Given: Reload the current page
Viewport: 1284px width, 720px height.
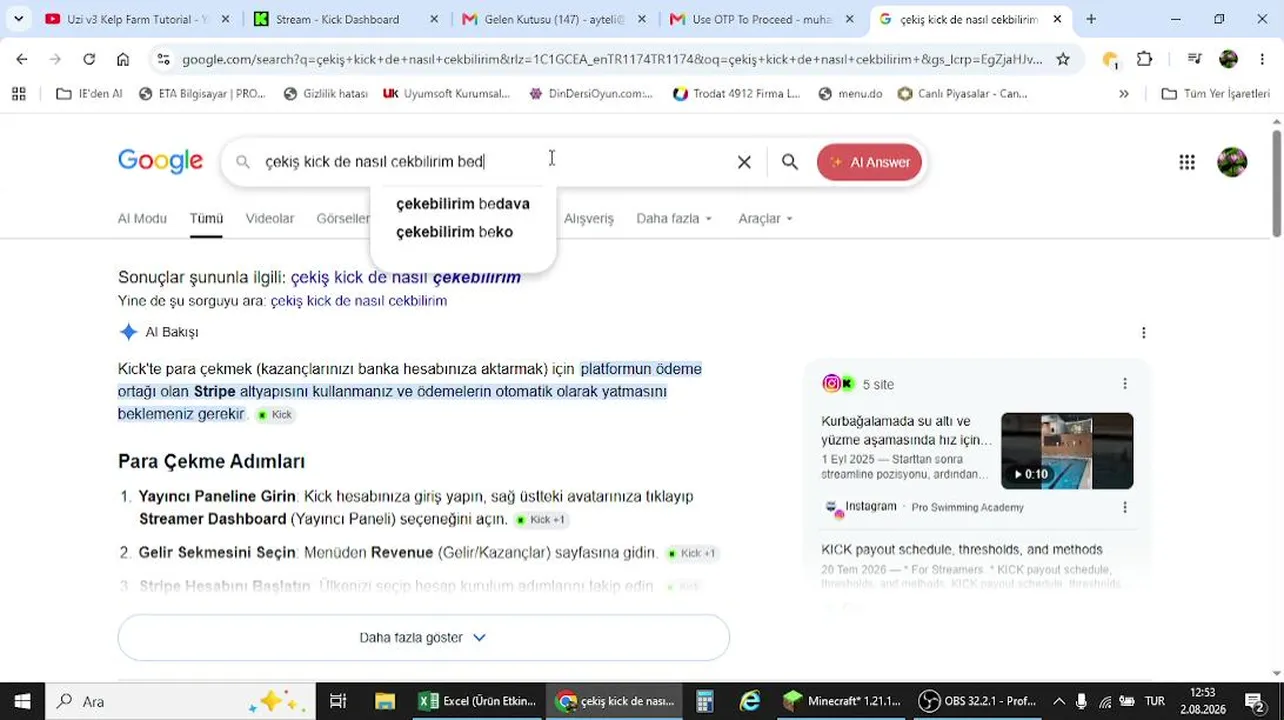Looking at the screenshot, I should [89, 59].
